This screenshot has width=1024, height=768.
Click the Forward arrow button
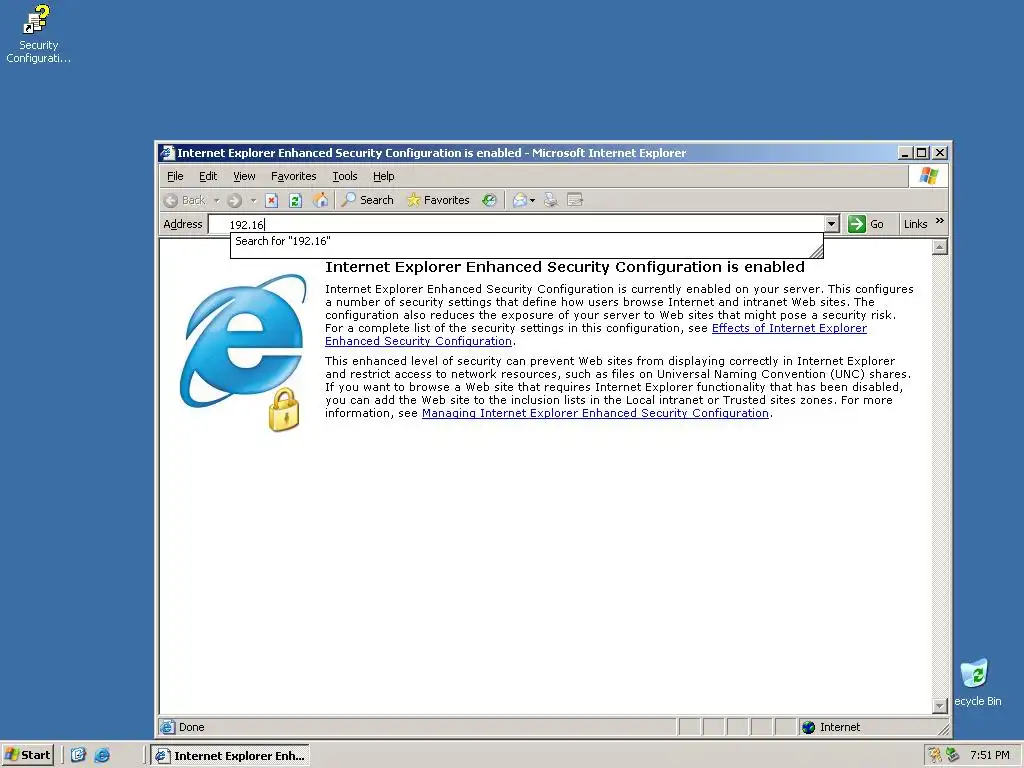point(235,200)
